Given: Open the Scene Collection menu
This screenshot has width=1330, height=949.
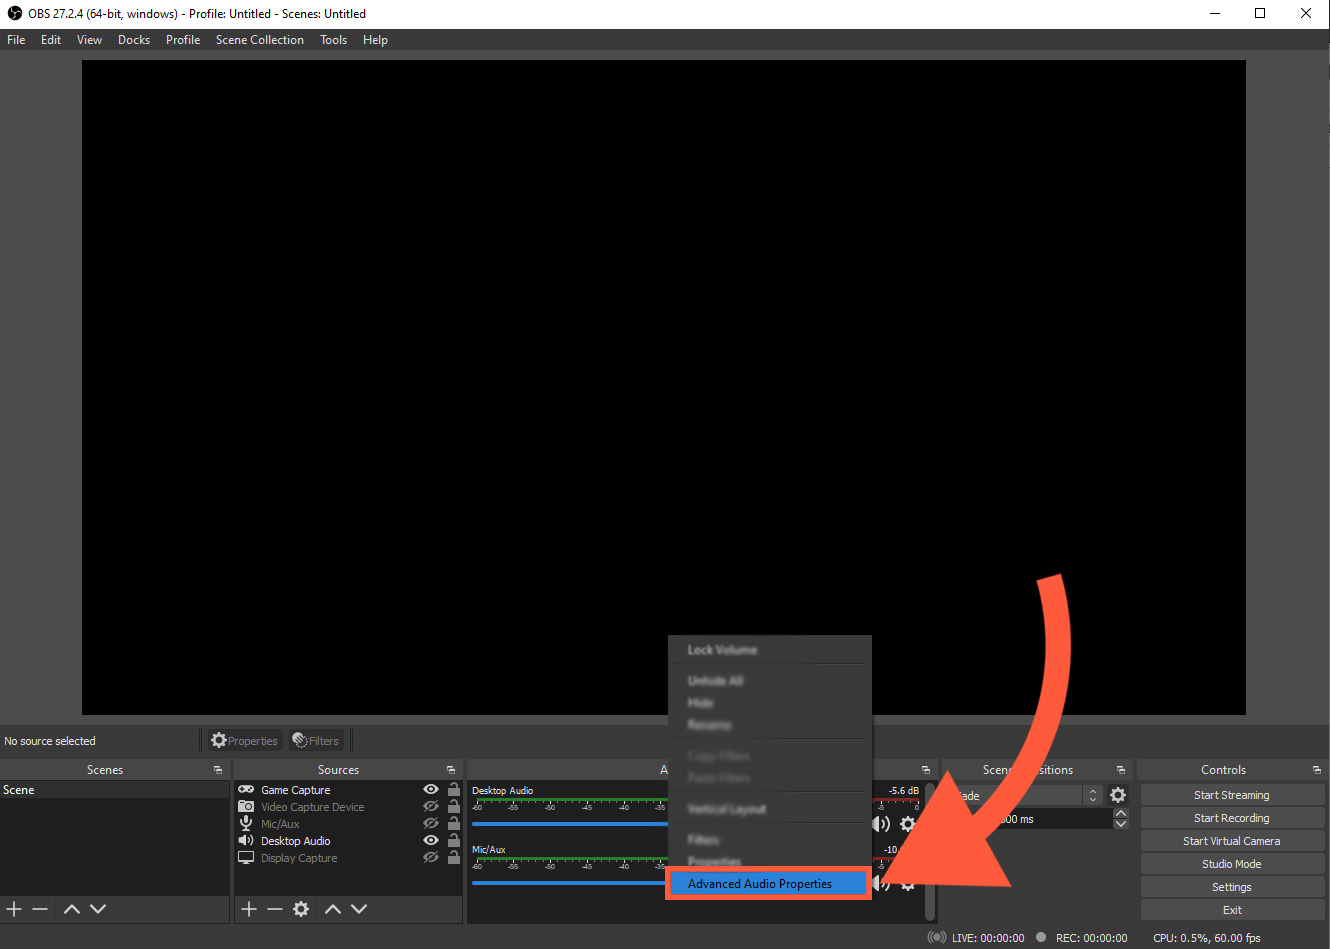Looking at the screenshot, I should click(x=259, y=40).
